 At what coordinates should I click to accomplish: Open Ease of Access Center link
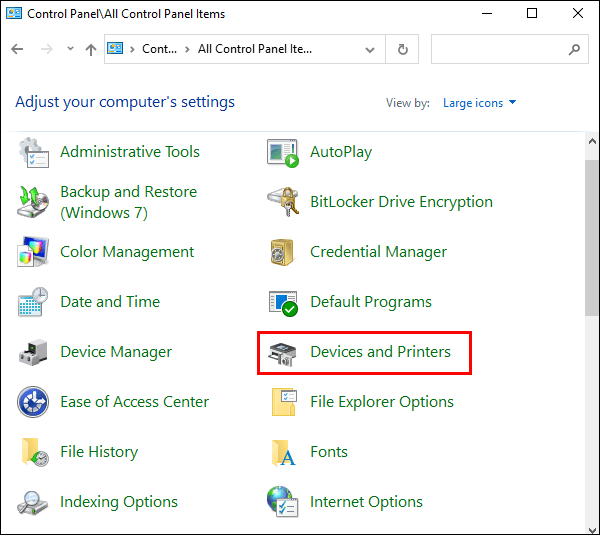pyautogui.click(x=135, y=402)
